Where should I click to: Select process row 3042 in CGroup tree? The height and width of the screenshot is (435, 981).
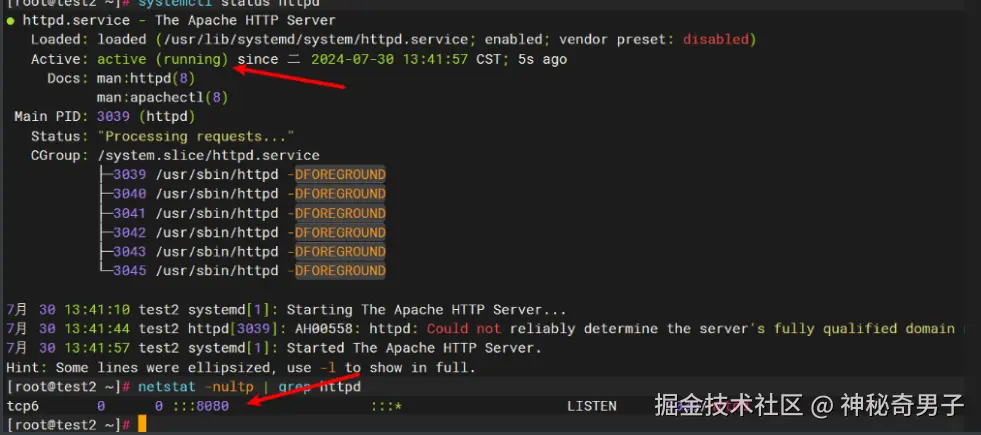pos(243,233)
